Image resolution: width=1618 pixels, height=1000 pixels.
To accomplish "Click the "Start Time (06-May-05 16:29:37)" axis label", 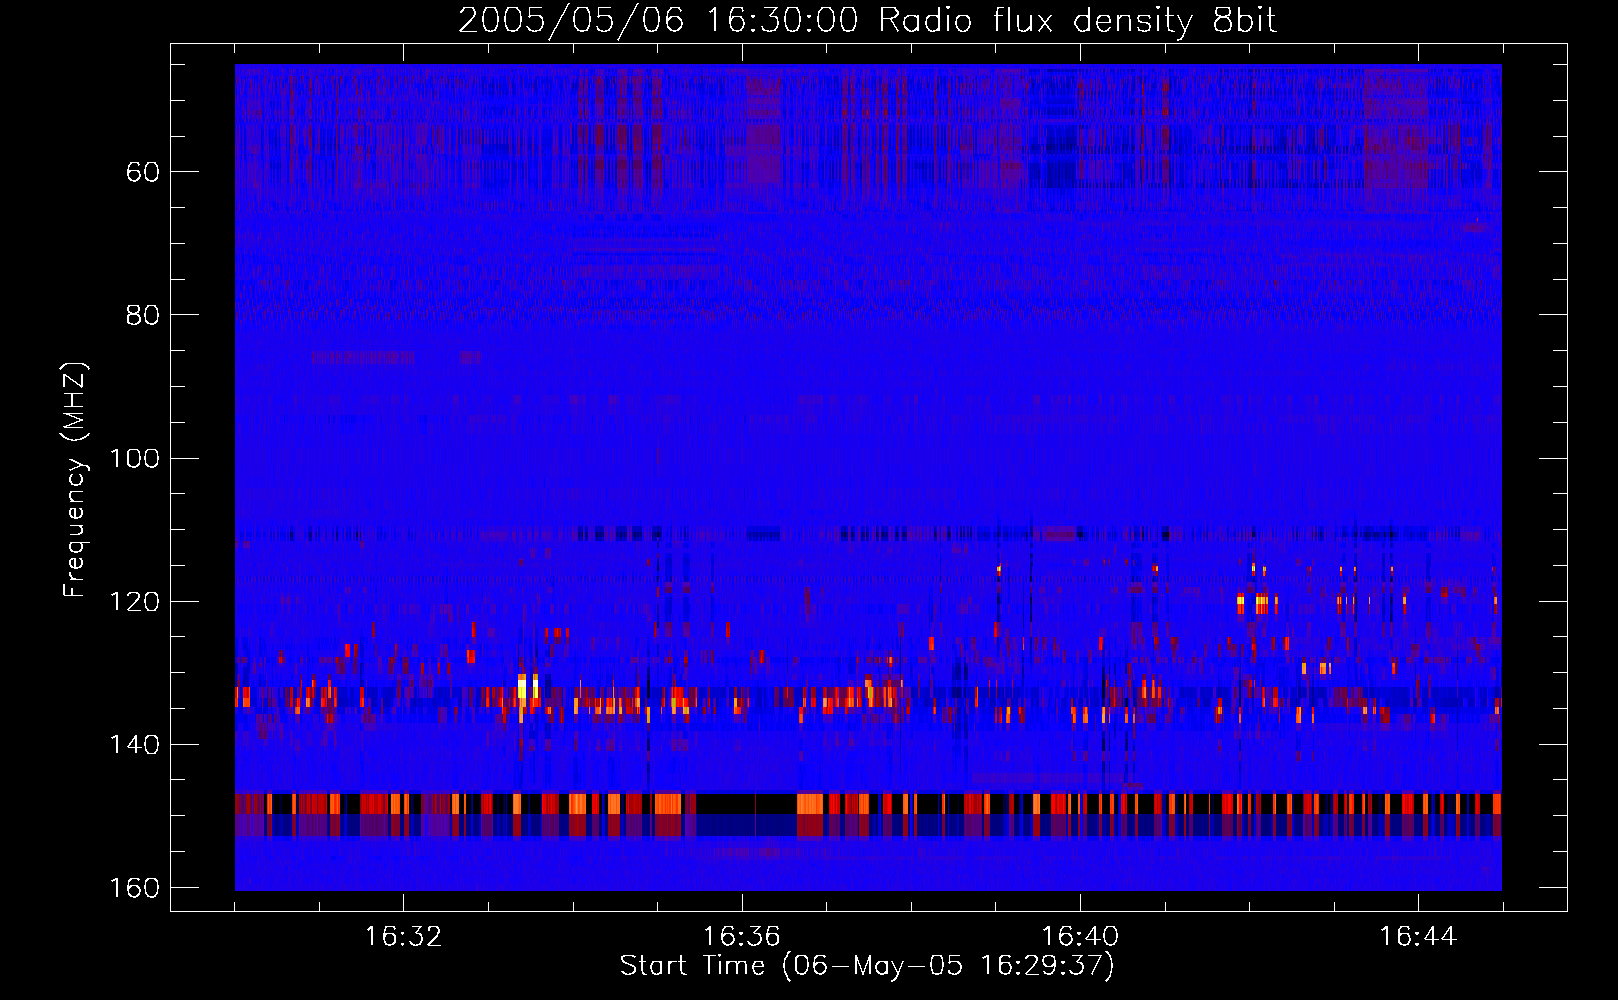I will 867,966.
